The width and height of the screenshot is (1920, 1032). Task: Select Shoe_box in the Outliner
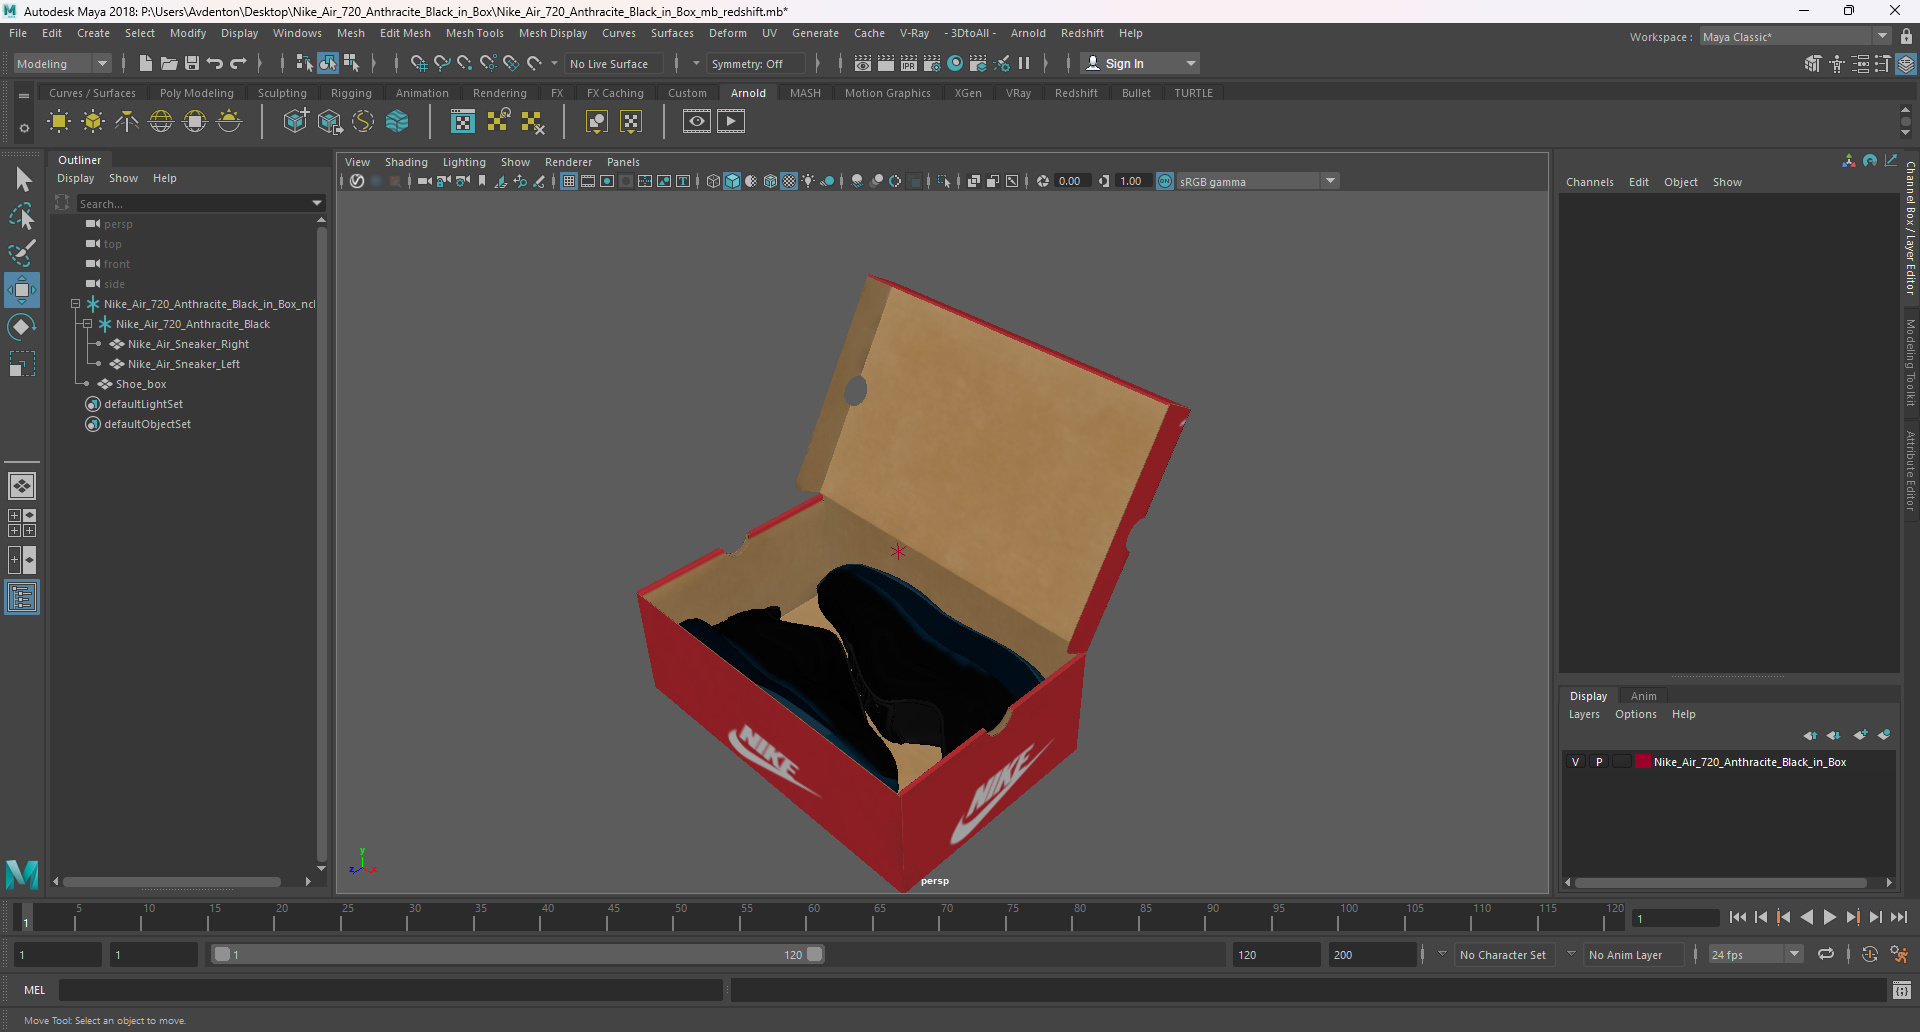(141, 384)
